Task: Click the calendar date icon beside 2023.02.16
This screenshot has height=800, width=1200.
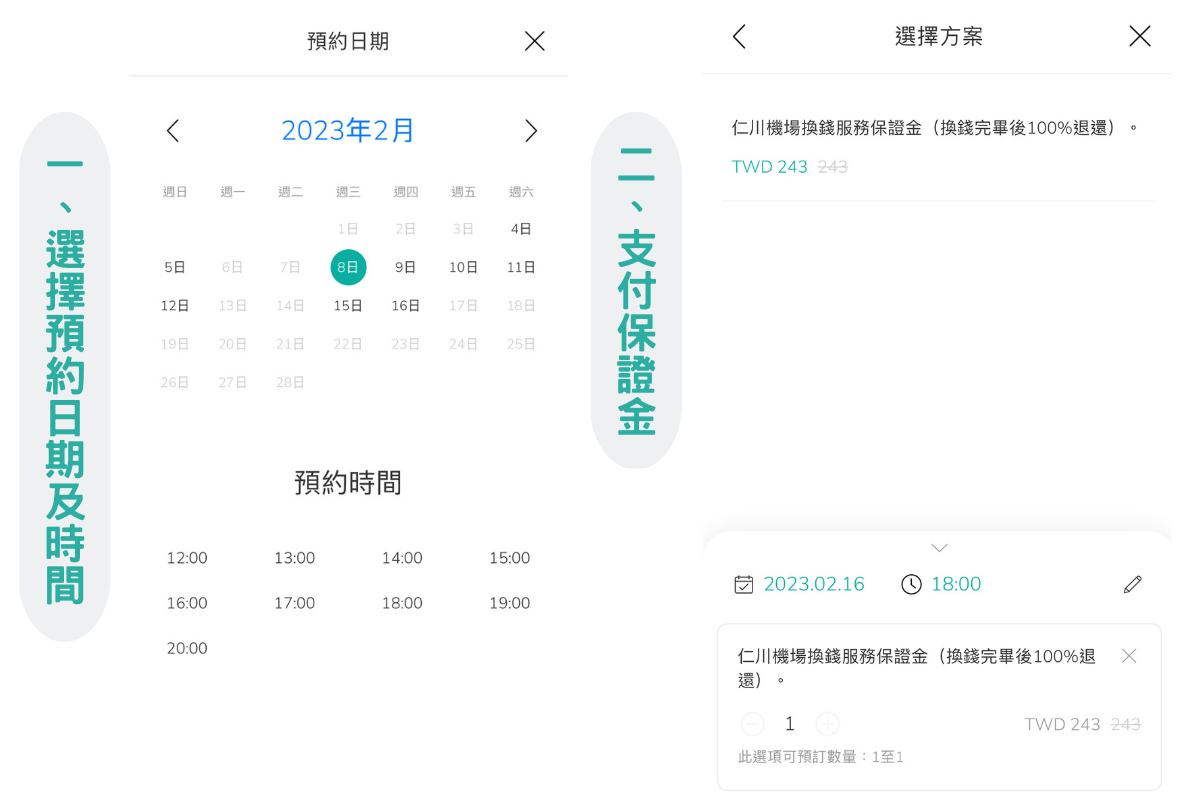Action: click(744, 584)
